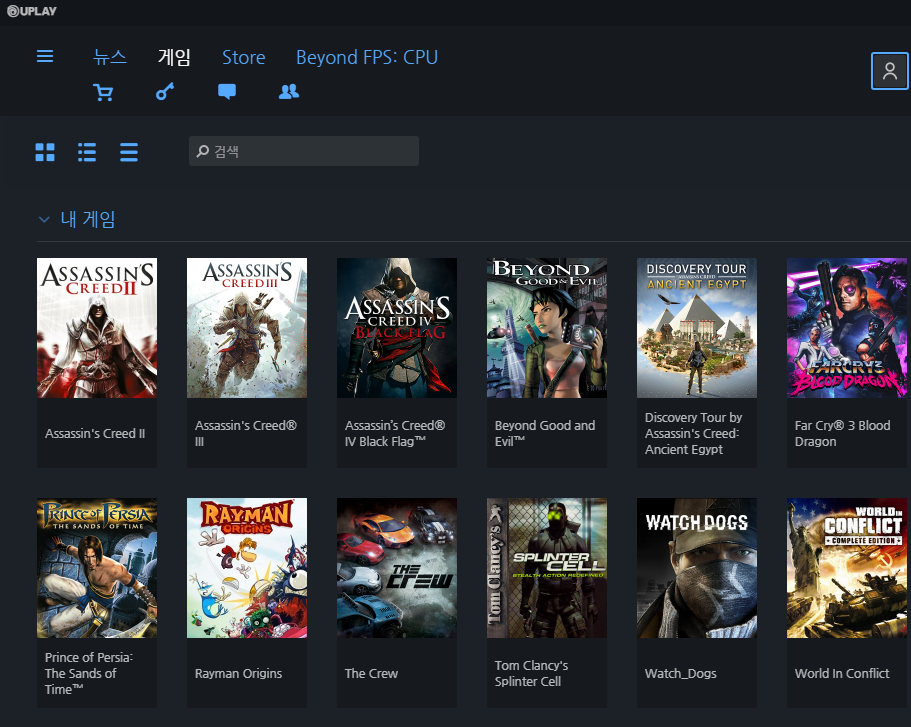This screenshot has width=911, height=727.
Task: Click the 내 게임 section heading
Action: tap(88, 219)
